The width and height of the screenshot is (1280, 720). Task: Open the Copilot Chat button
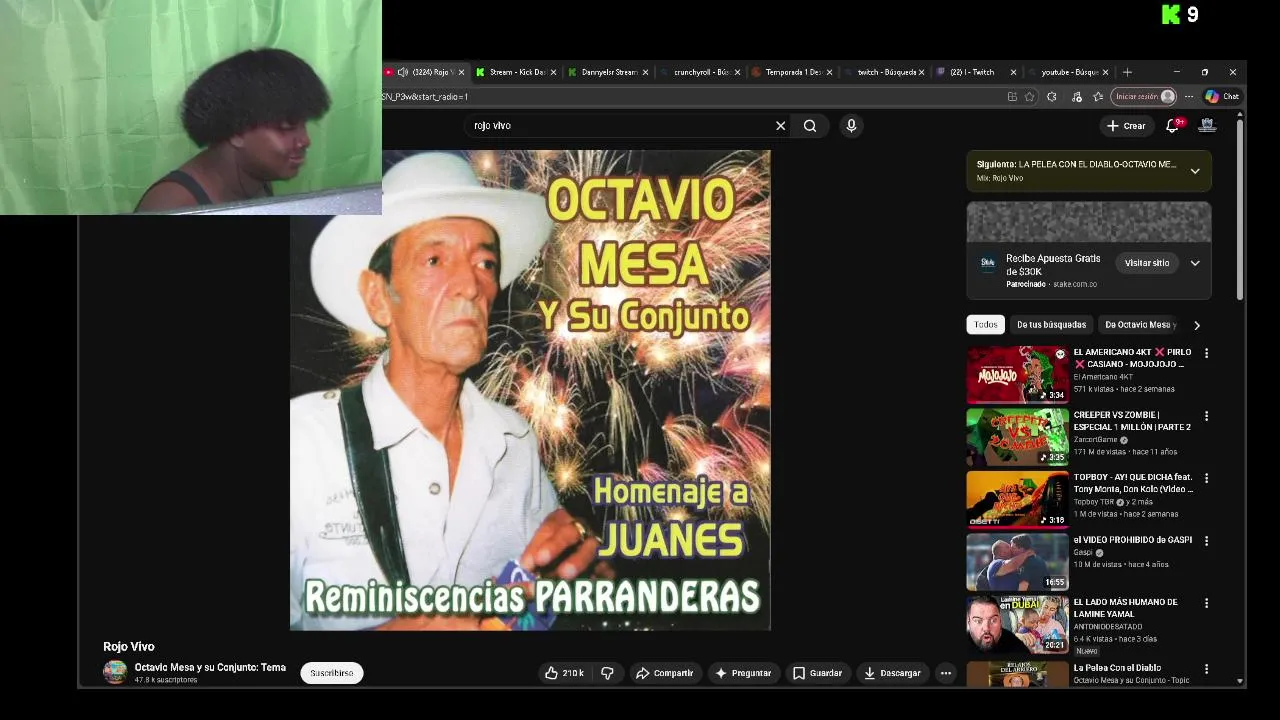(1222, 97)
